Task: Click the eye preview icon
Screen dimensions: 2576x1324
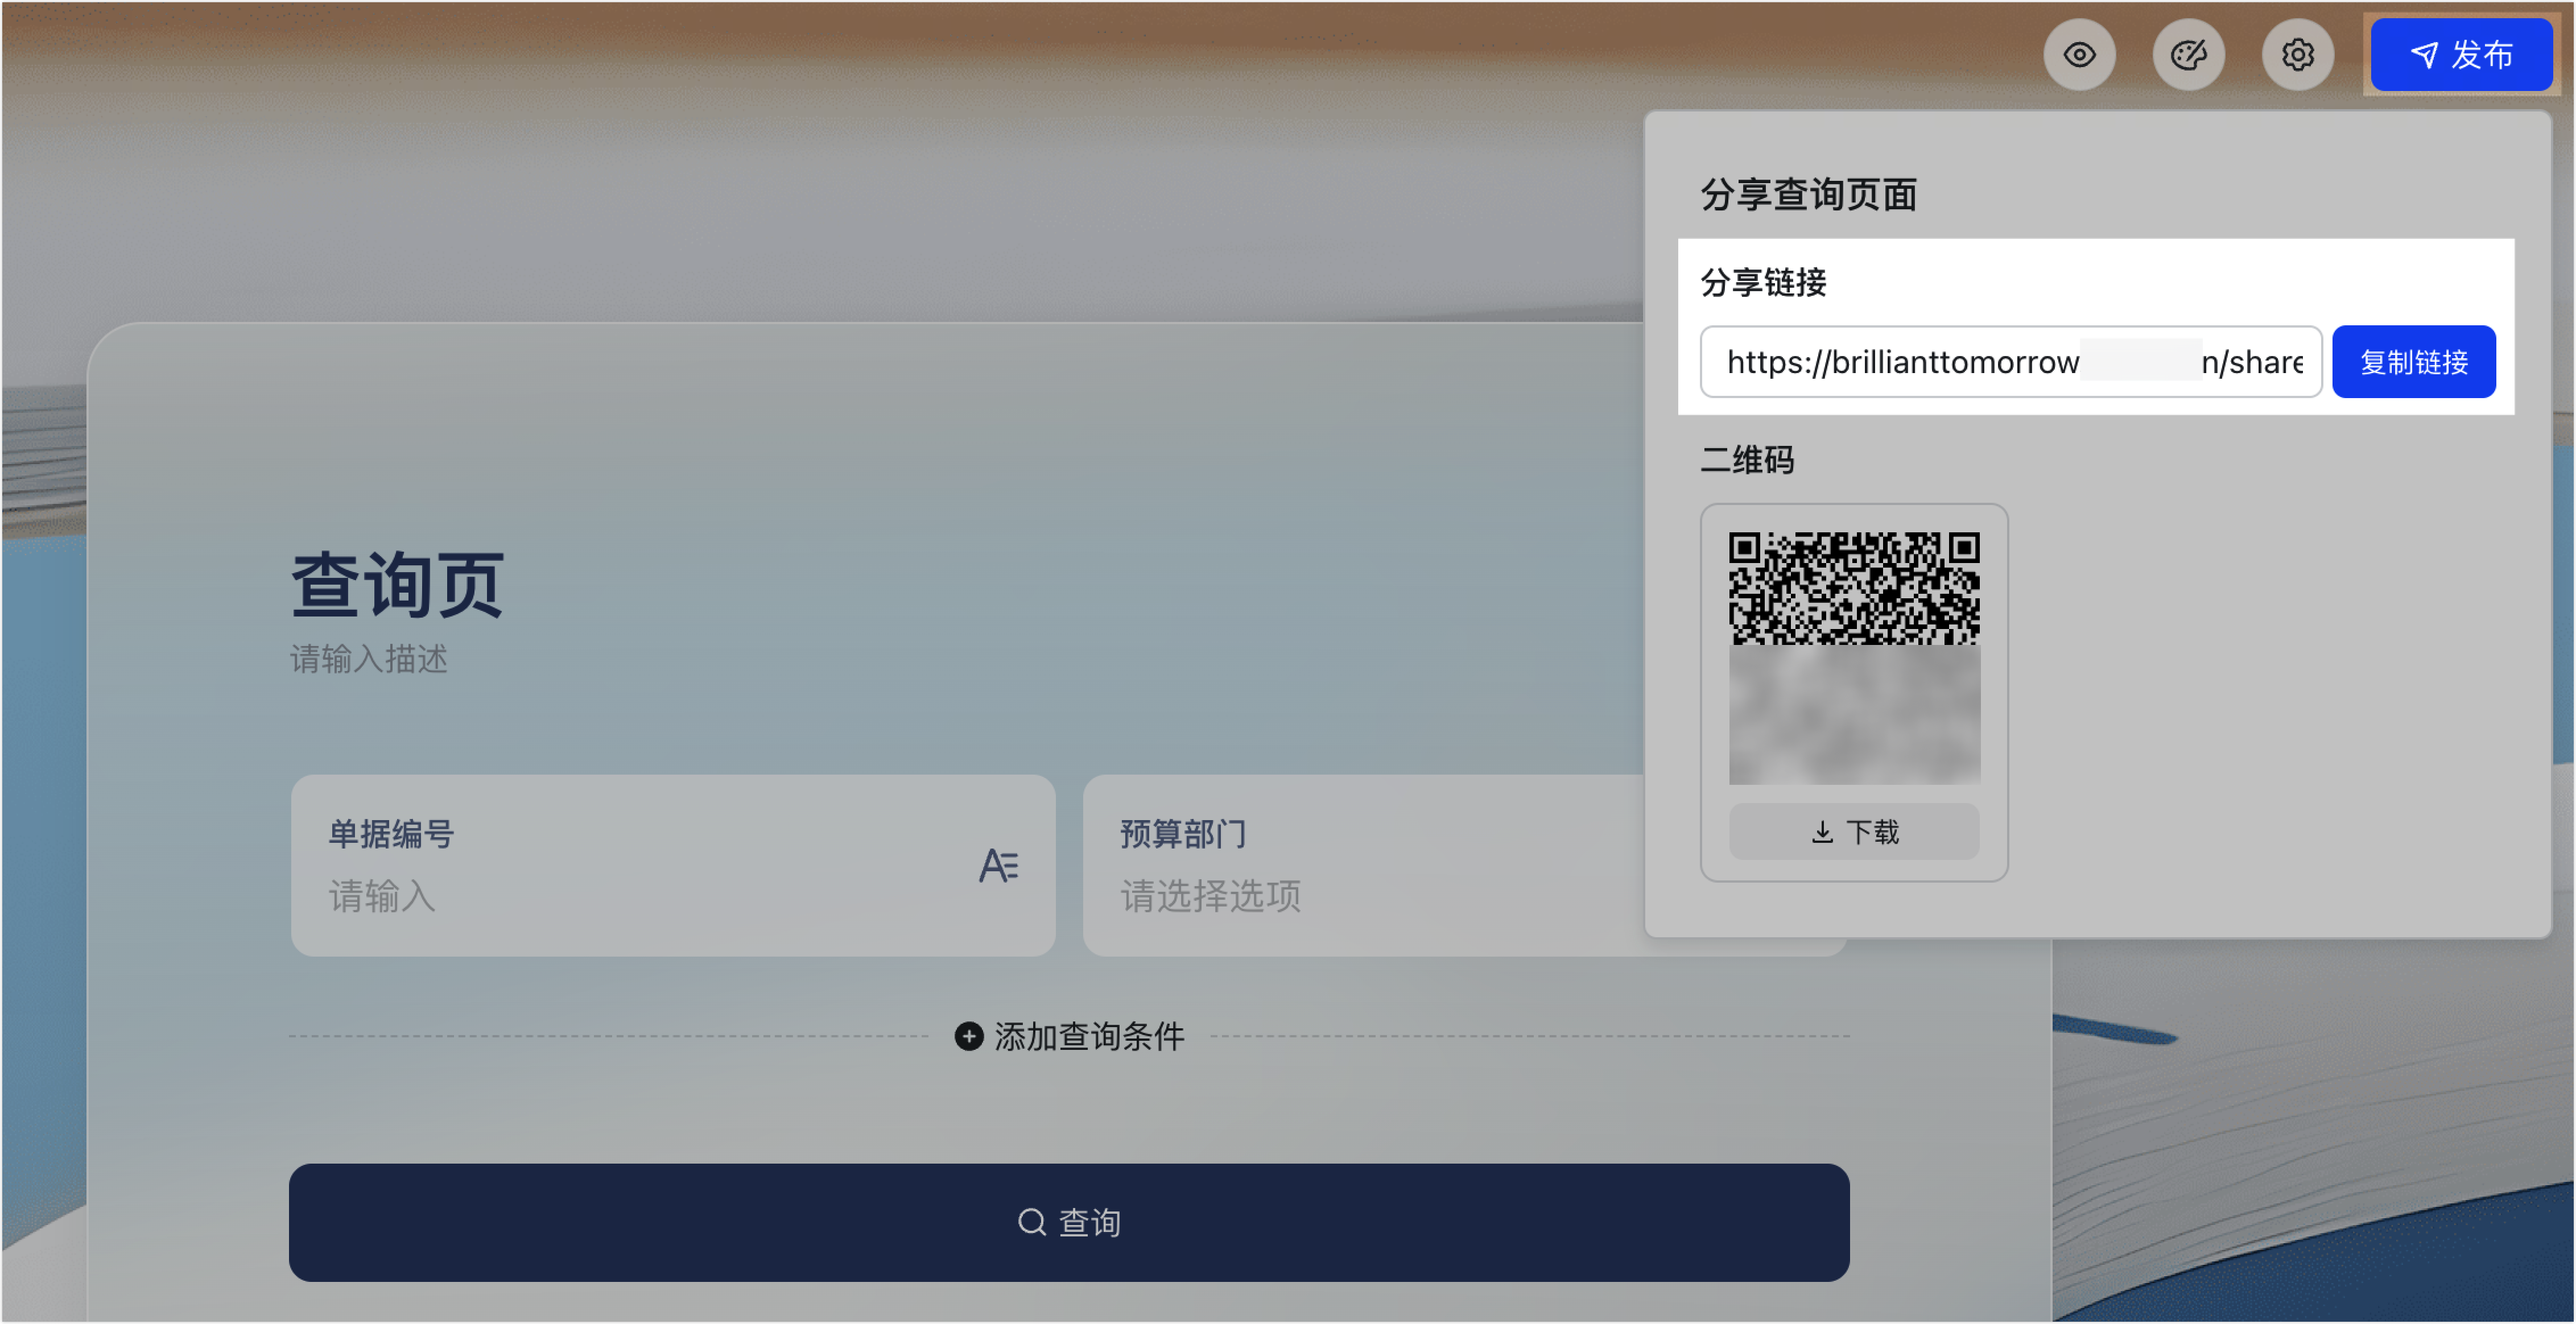Action: 2079,55
